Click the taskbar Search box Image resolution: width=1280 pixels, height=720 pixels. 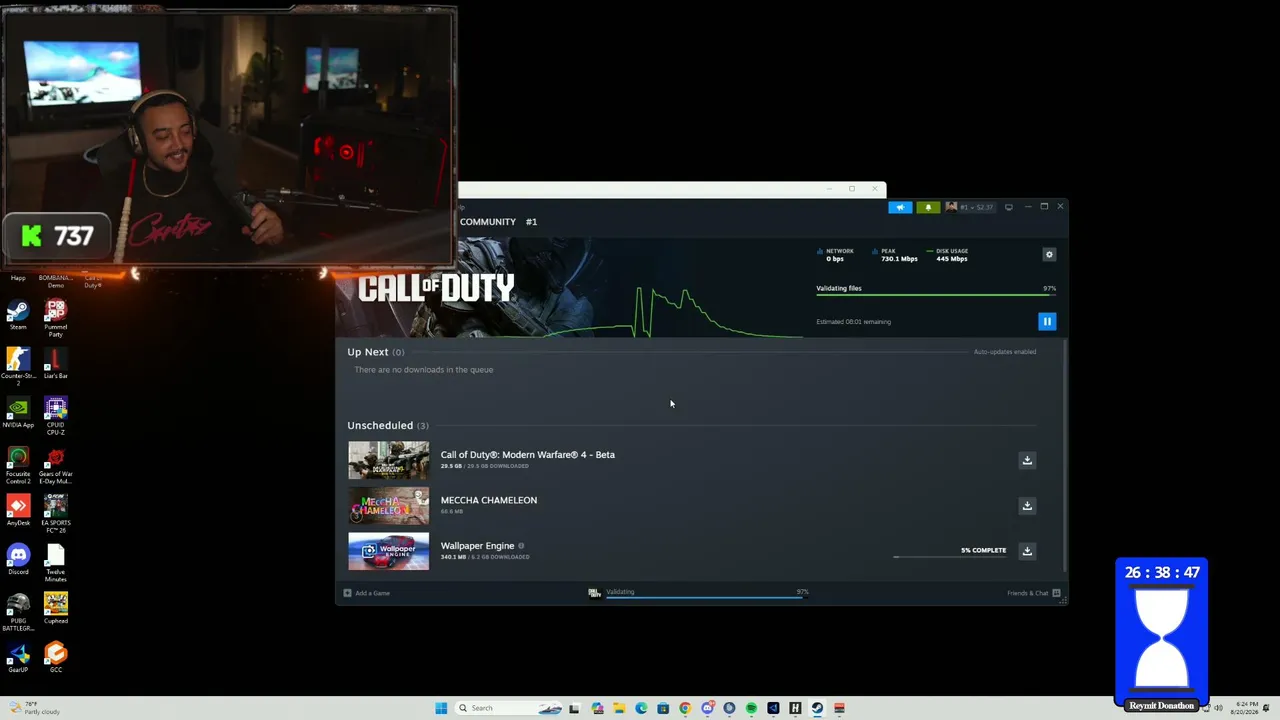tap(508, 708)
